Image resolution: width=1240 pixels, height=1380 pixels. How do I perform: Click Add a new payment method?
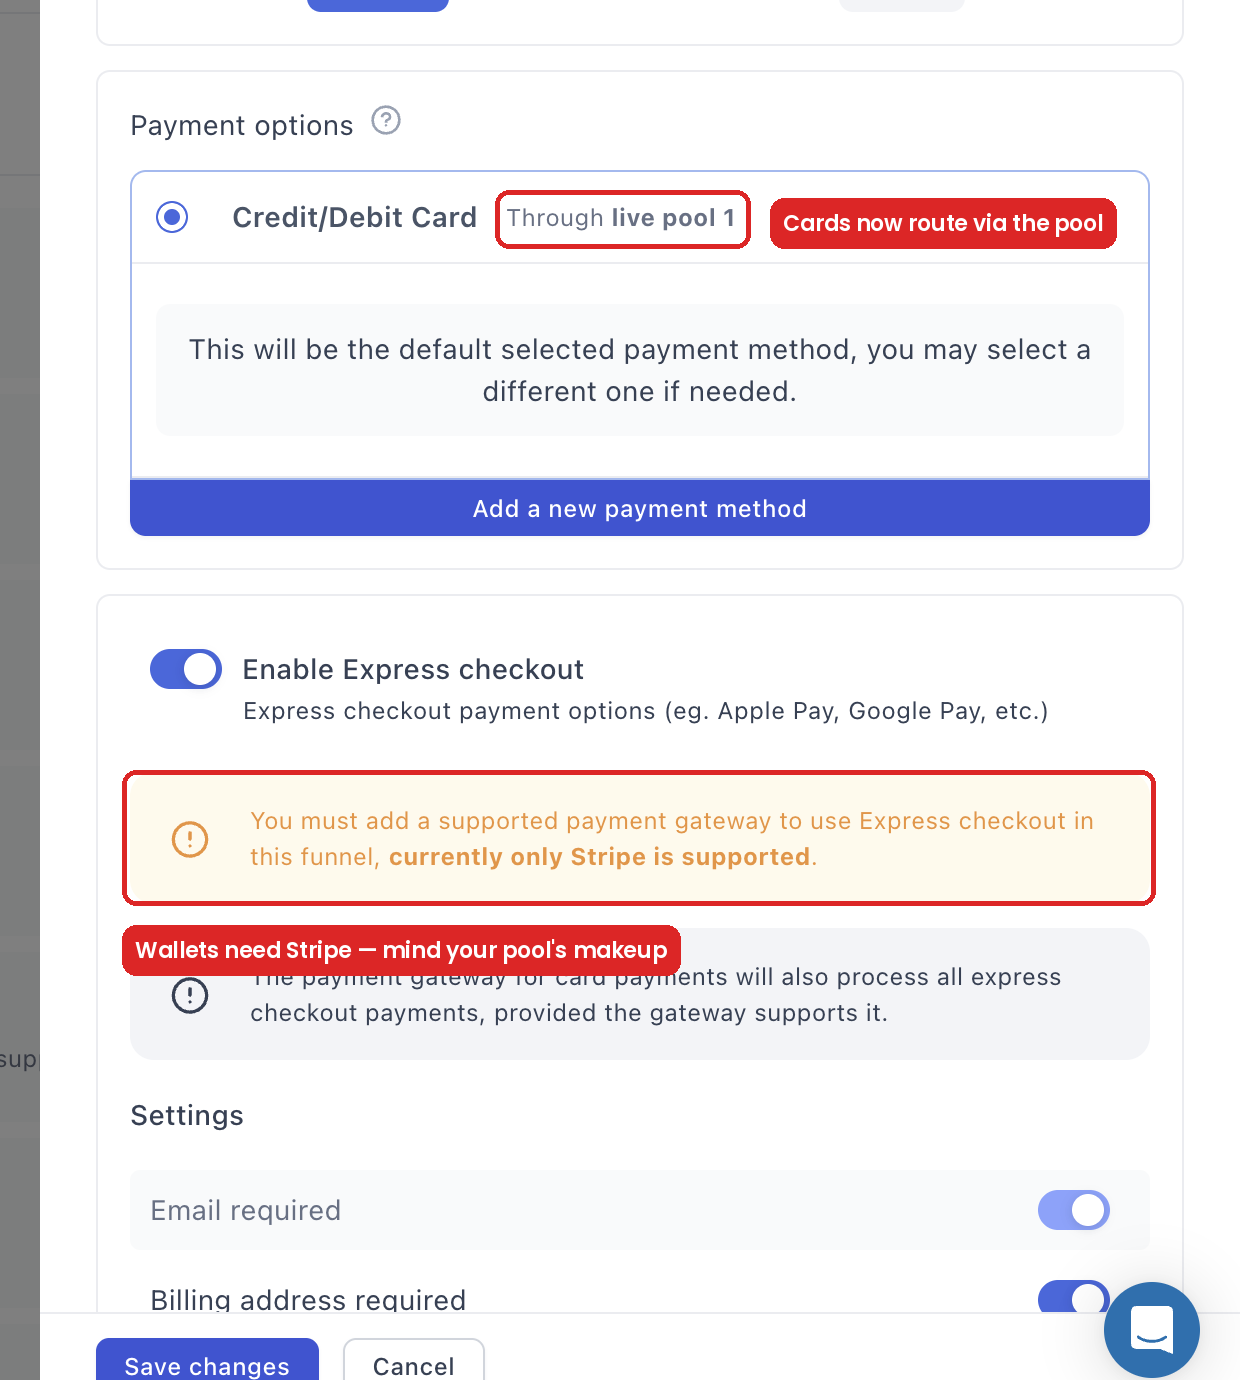pos(640,508)
